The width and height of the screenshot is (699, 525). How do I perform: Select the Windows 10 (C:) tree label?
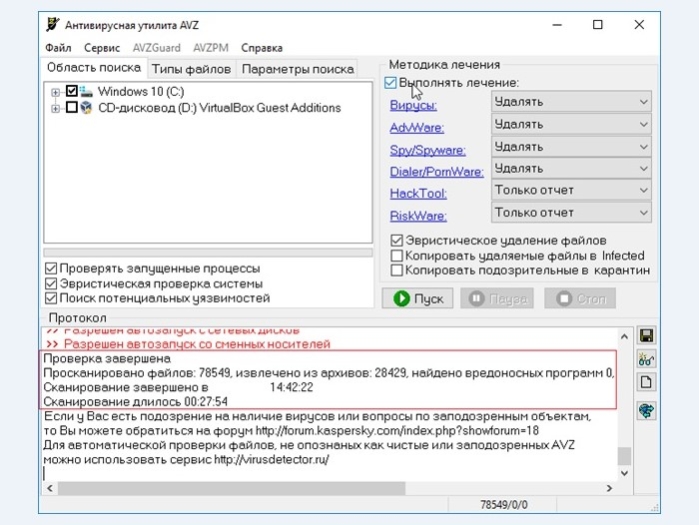(141, 91)
